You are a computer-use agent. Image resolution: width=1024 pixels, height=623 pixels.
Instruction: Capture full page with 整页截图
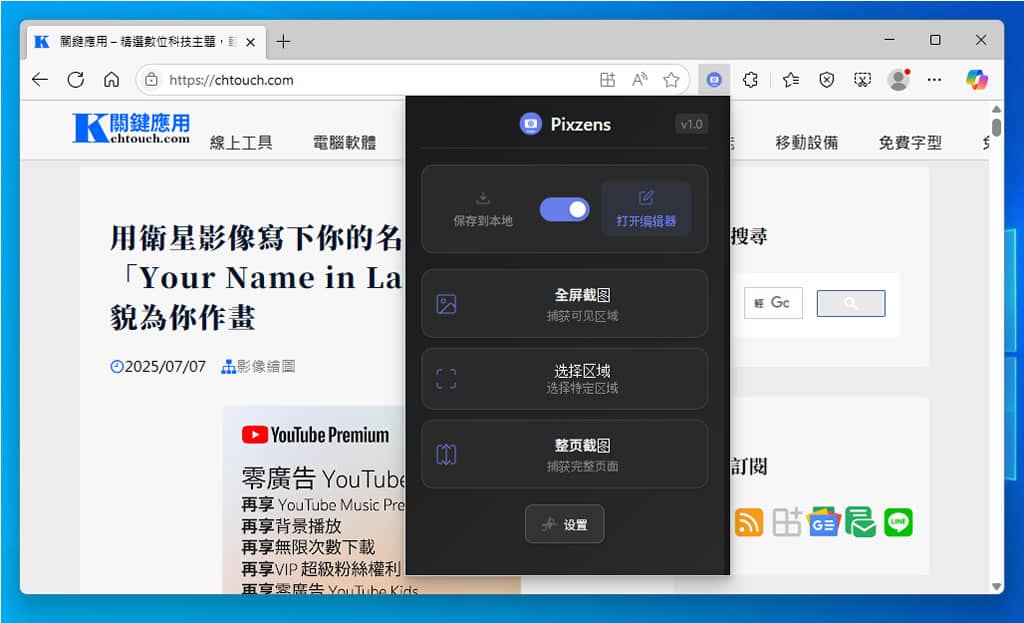(x=564, y=455)
